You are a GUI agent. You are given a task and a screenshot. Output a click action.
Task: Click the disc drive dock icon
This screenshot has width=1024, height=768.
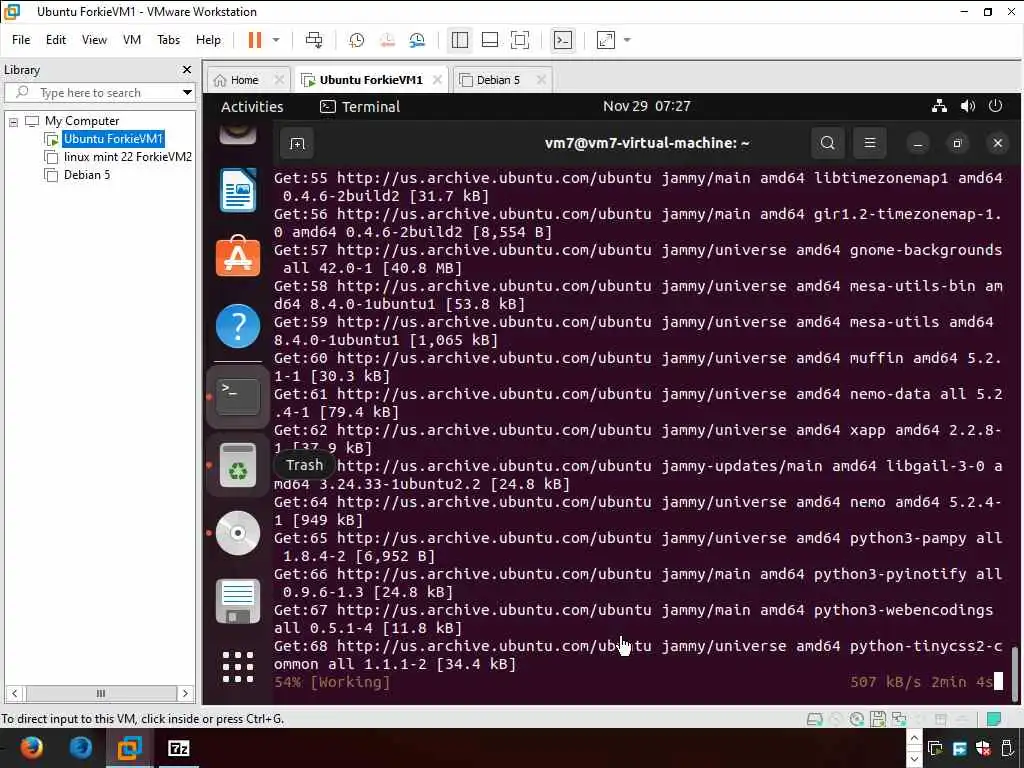238,533
